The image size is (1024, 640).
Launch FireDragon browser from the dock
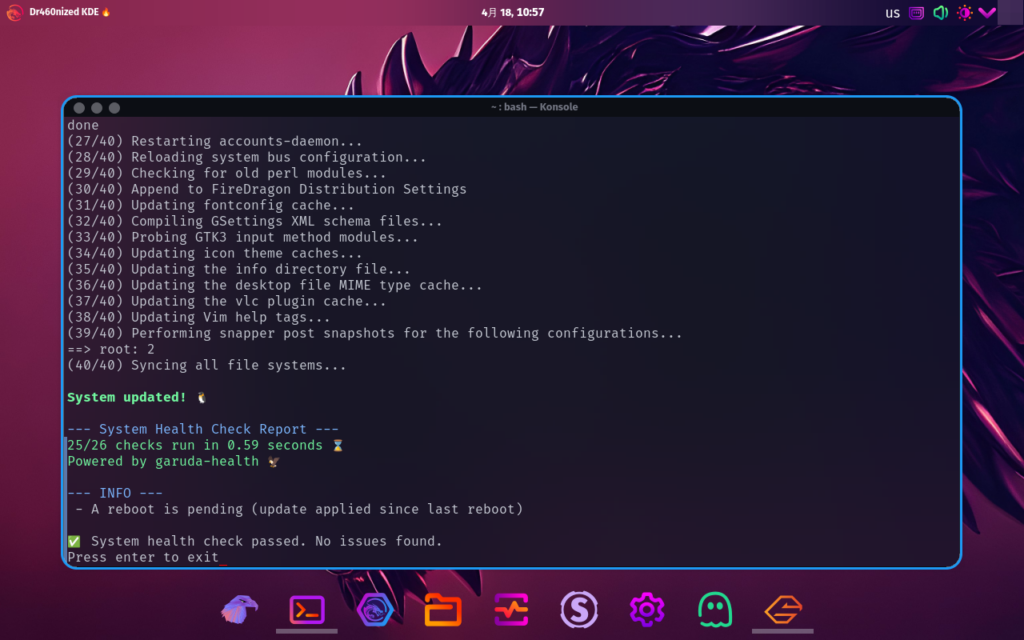pos(374,609)
